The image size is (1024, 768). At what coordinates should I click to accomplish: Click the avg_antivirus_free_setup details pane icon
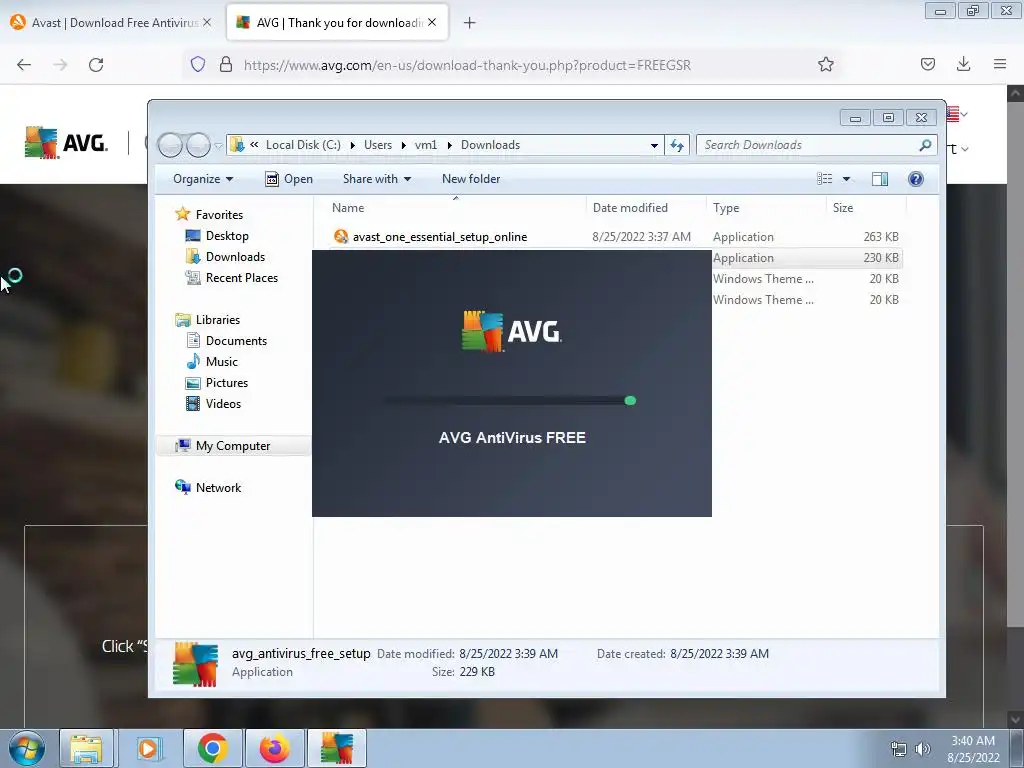click(x=195, y=664)
